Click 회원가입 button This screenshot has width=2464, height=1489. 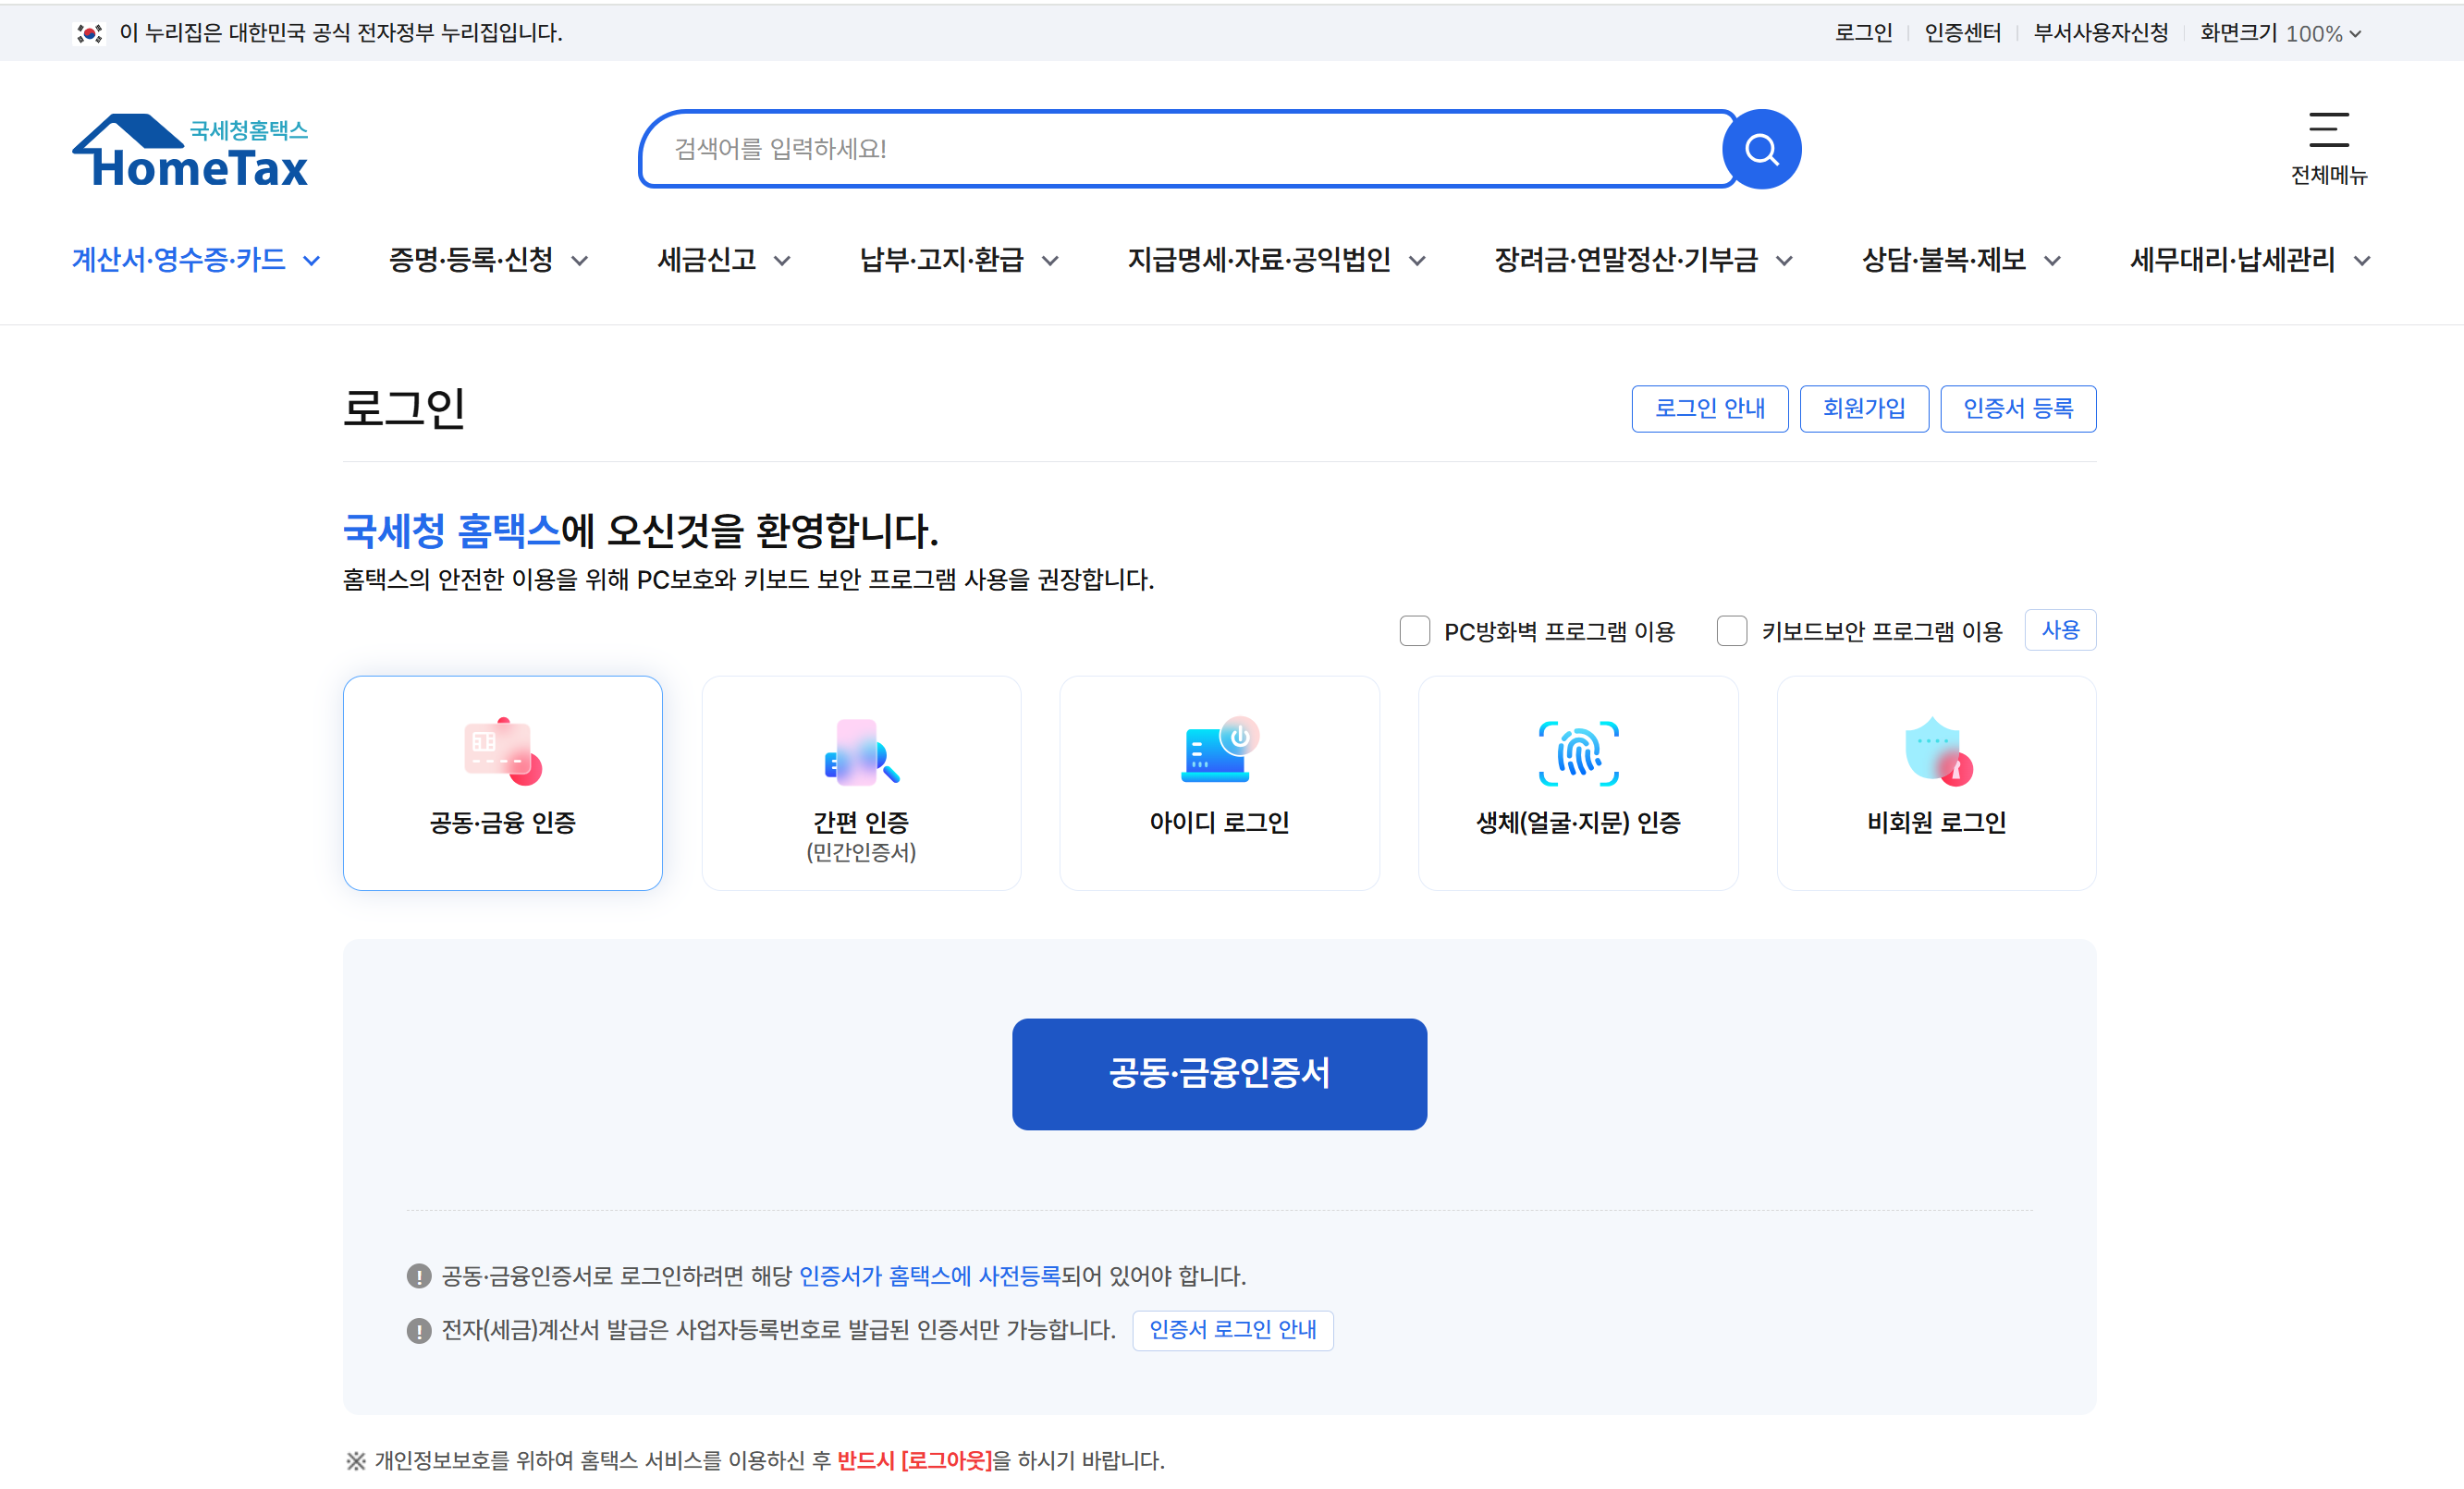tap(1863, 408)
